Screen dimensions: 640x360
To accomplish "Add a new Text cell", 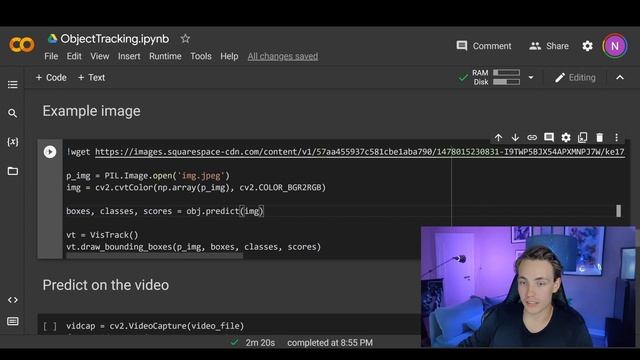I will pyautogui.click(x=91, y=78).
